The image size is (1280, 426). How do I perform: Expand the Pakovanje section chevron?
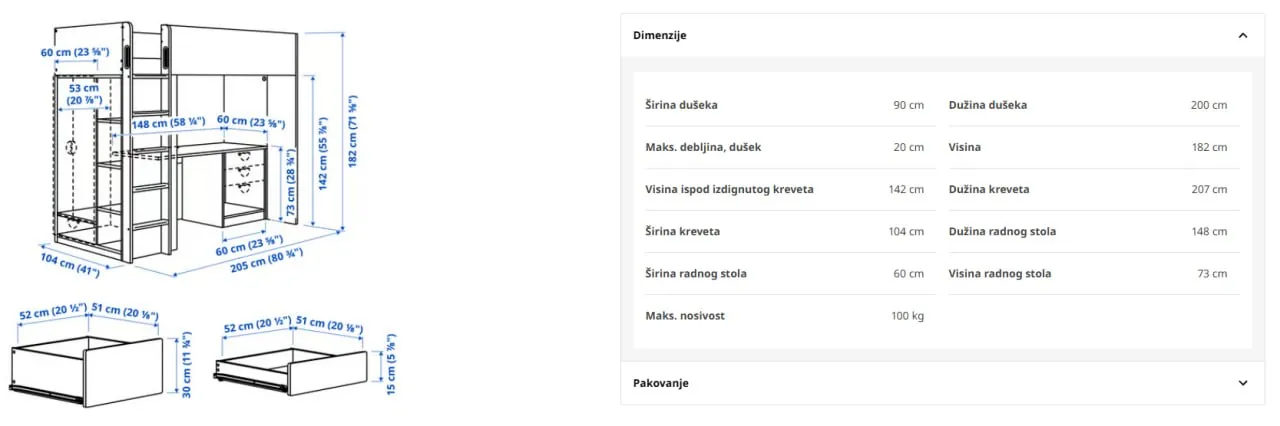click(x=1243, y=383)
